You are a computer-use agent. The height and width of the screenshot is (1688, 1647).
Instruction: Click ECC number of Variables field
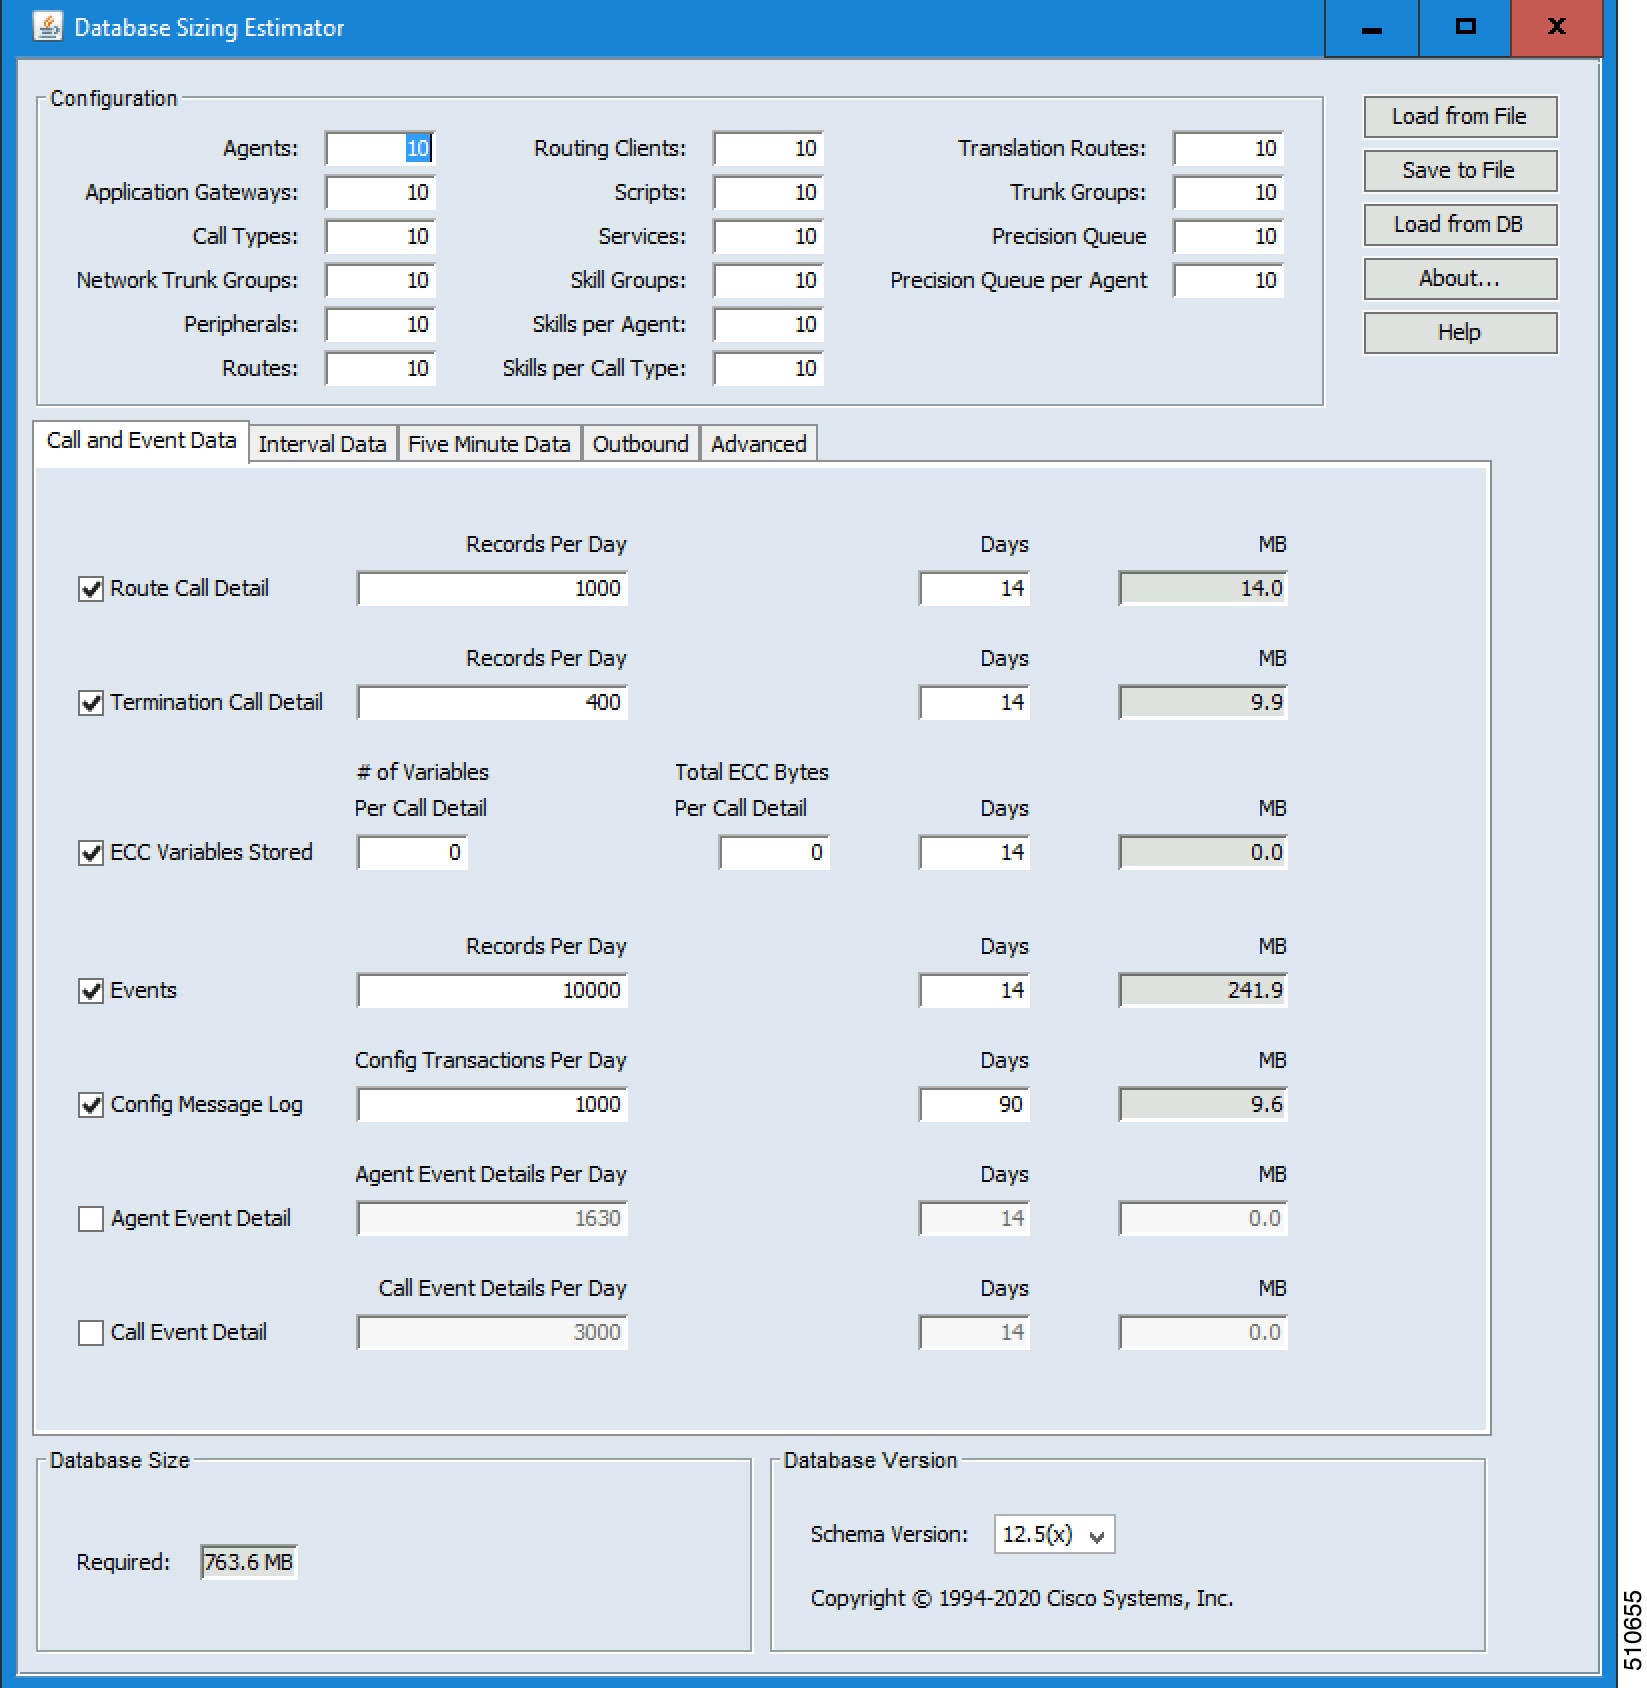(412, 853)
